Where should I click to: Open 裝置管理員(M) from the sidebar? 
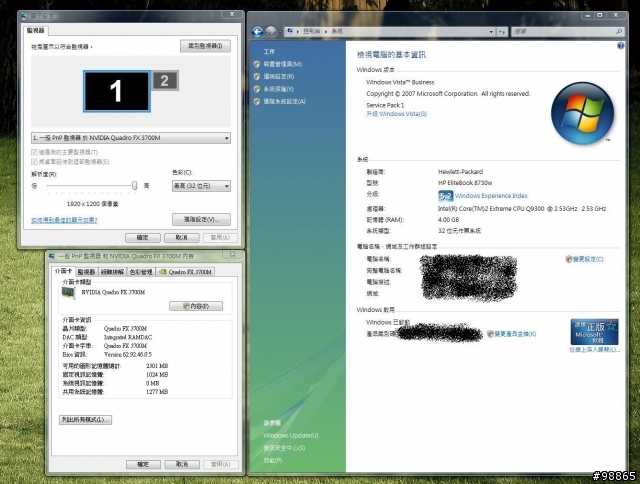282,64
